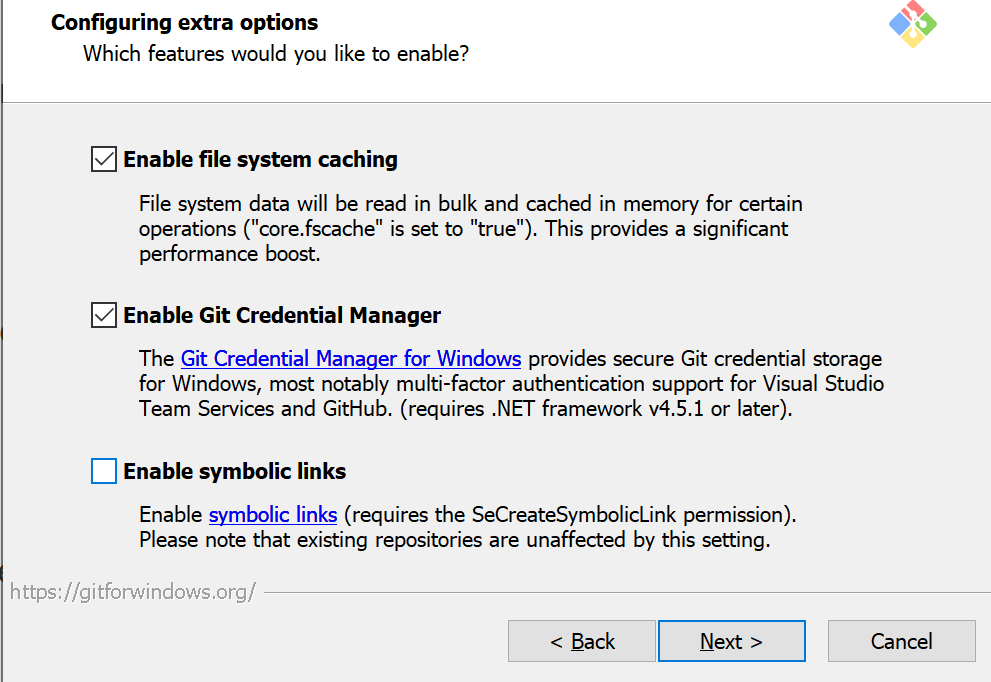
Task: Click the existing repositories unaffected note
Action: [455, 541]
